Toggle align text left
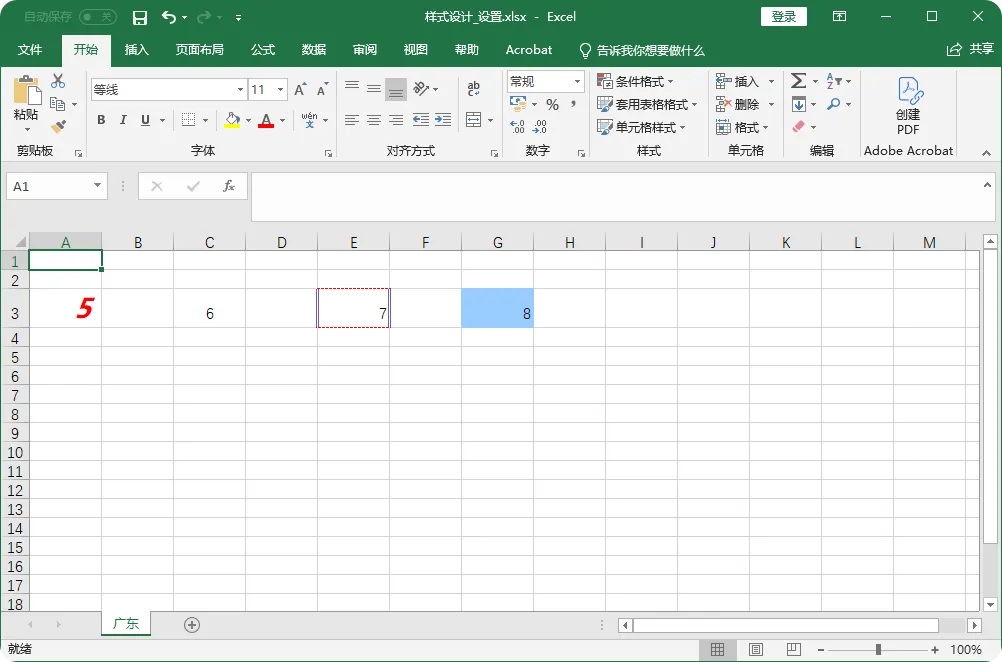1002x662 pixels. [351, 119]
